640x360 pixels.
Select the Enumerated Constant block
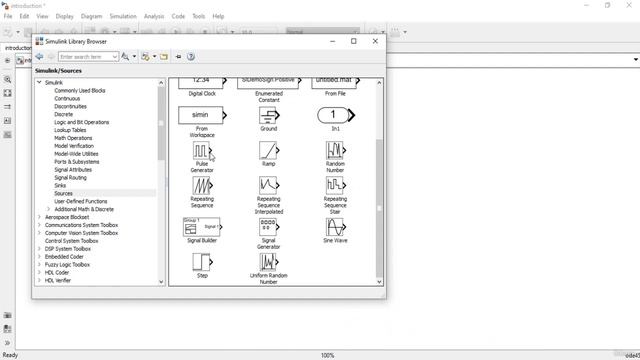point(269,83)
